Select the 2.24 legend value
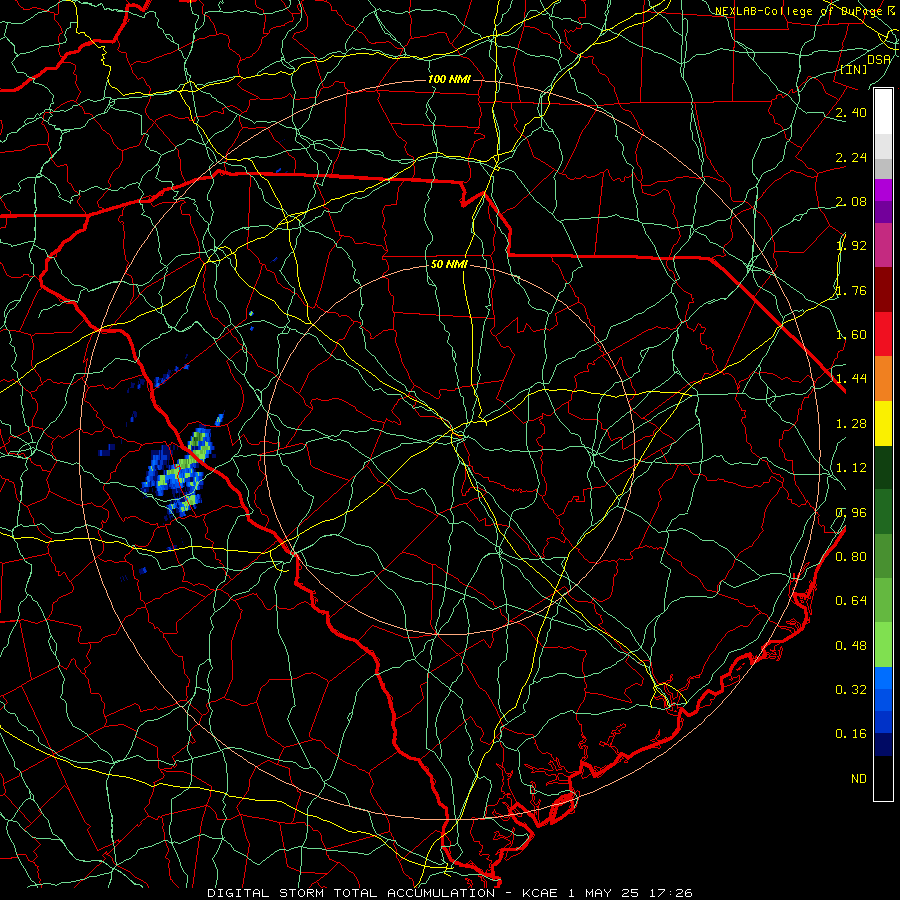Viewport: 900px width, 900px height. (851, 157)
